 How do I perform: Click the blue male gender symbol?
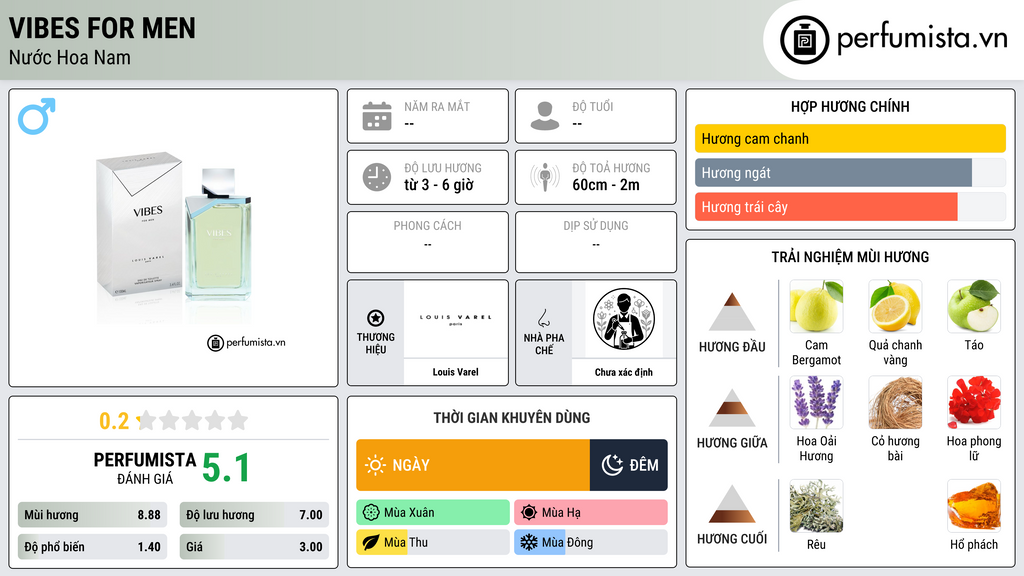tap(37, 116)
